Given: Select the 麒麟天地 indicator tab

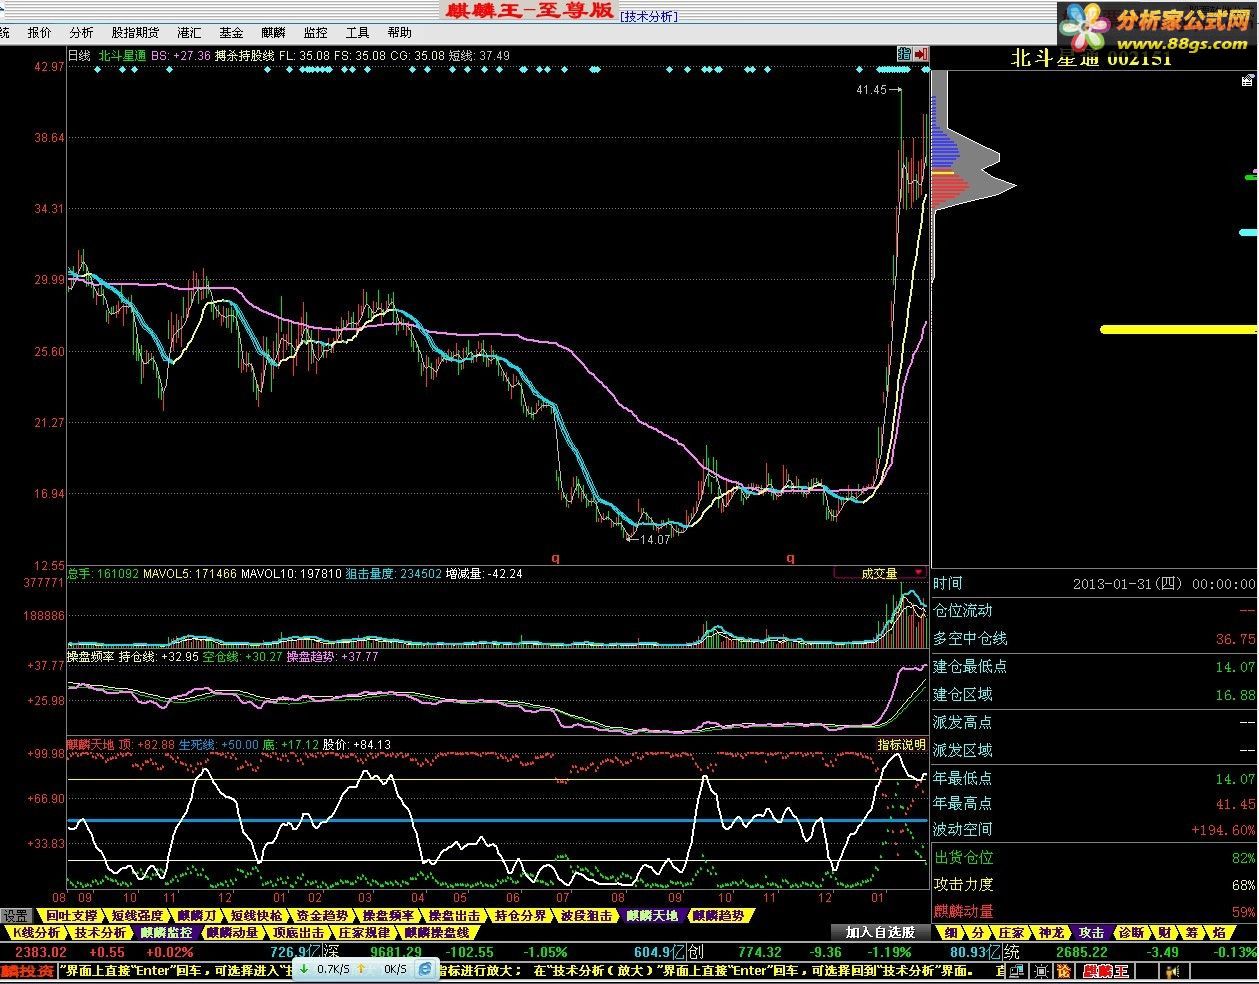Looking at the screenshot, I should pyautogui.click(x=652, y=915).
